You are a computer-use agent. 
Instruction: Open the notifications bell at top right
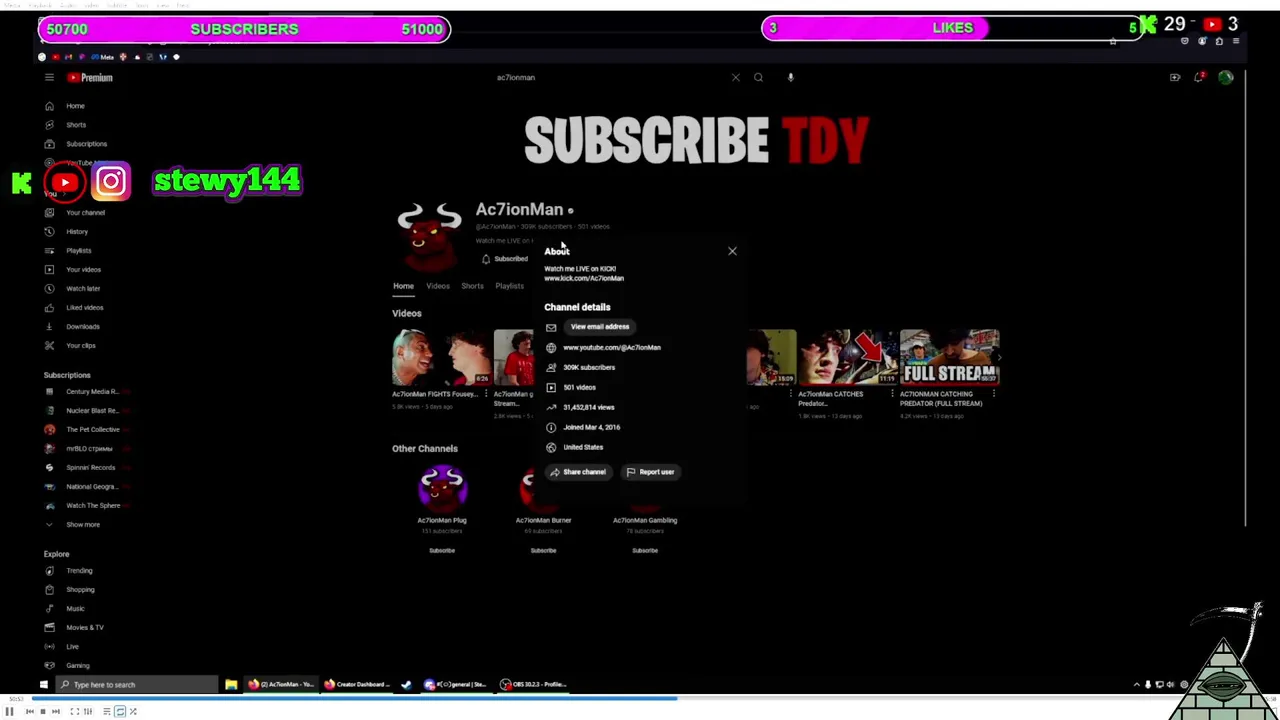pyautogui.click(x=1199, y=77)
